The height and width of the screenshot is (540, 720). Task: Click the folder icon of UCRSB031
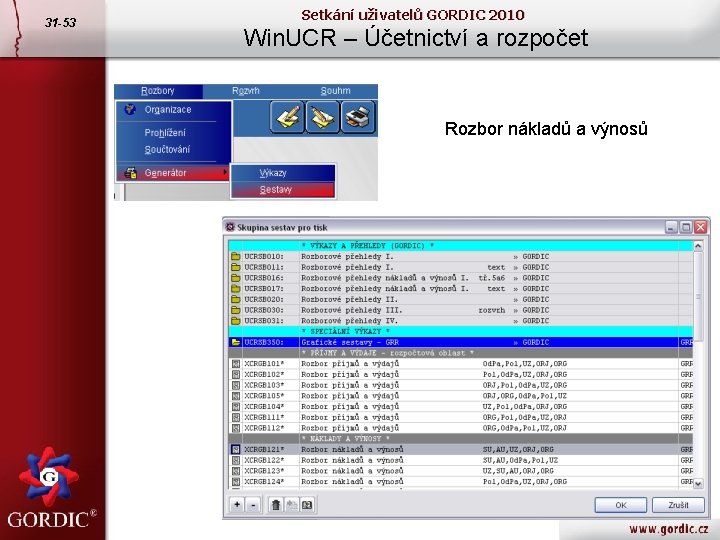[236, 321]
